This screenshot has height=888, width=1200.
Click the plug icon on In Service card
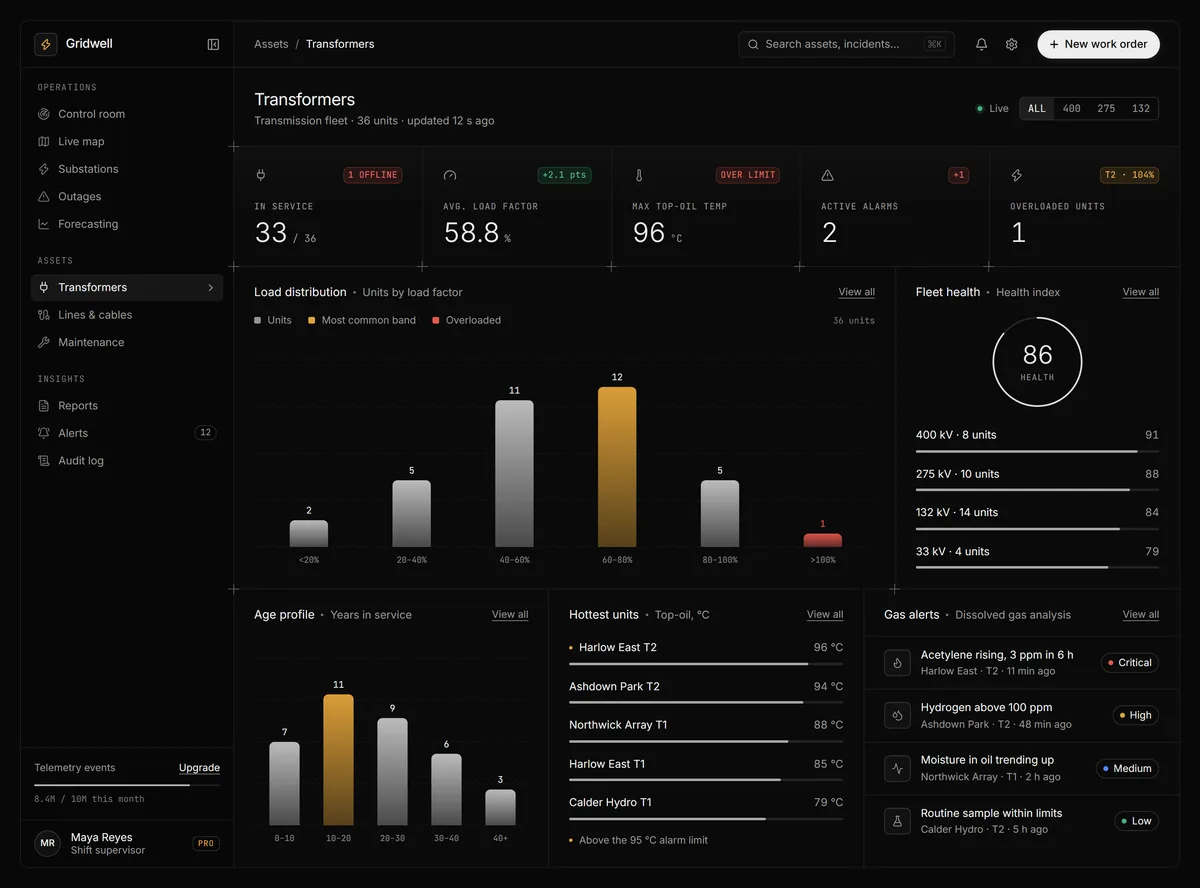[x=261, y=175]
